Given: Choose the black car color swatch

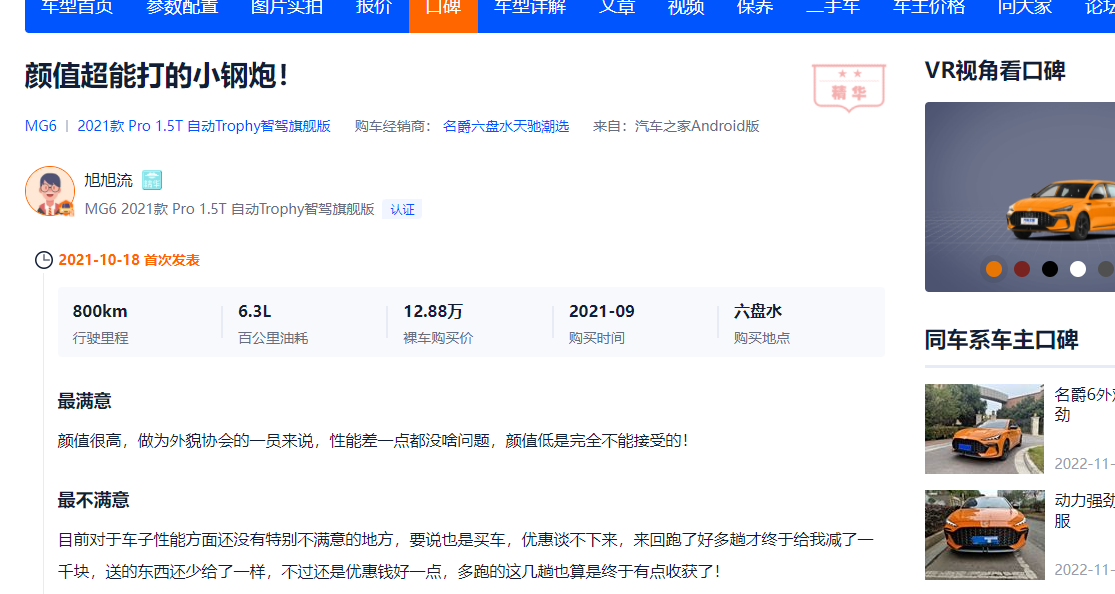Looking at the screenshot, I should point(1049,269).
